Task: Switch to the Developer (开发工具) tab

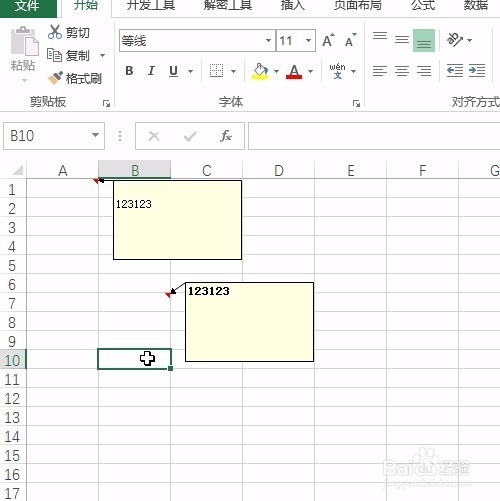Action: tap(151, 6)
